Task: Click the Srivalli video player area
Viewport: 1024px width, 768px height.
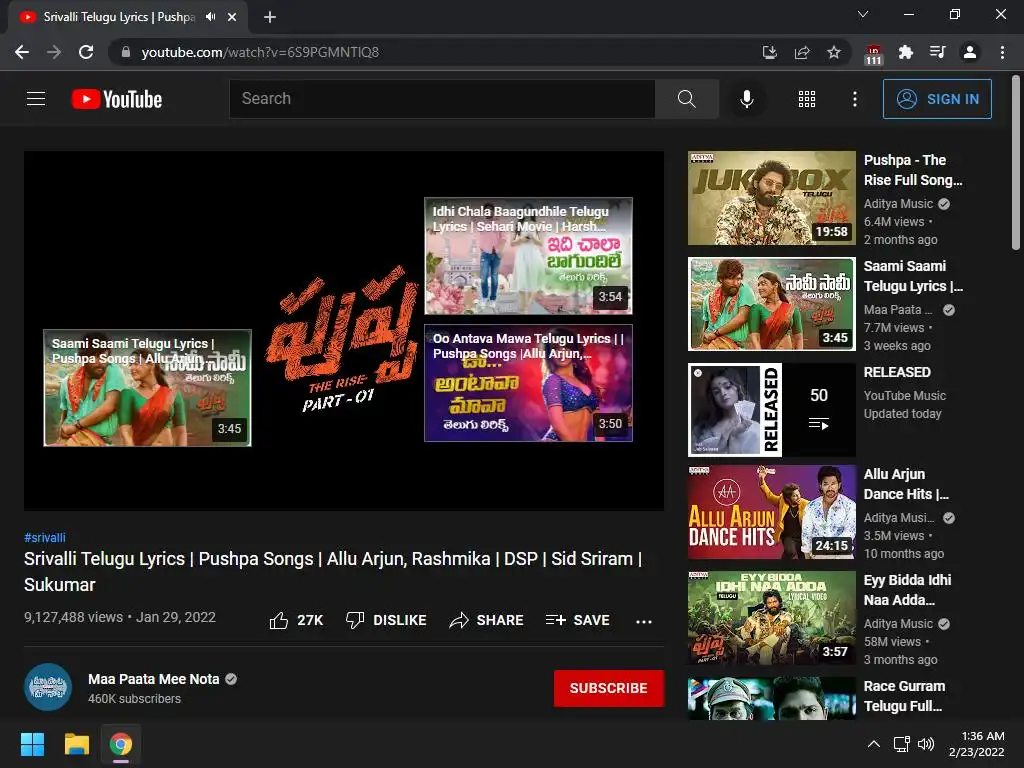Action: (344, 331)
